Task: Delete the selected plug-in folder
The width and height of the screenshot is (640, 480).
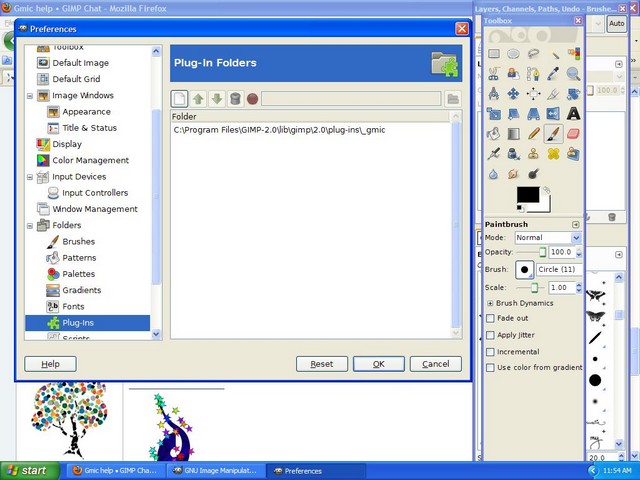Action: tap(236, 99)
